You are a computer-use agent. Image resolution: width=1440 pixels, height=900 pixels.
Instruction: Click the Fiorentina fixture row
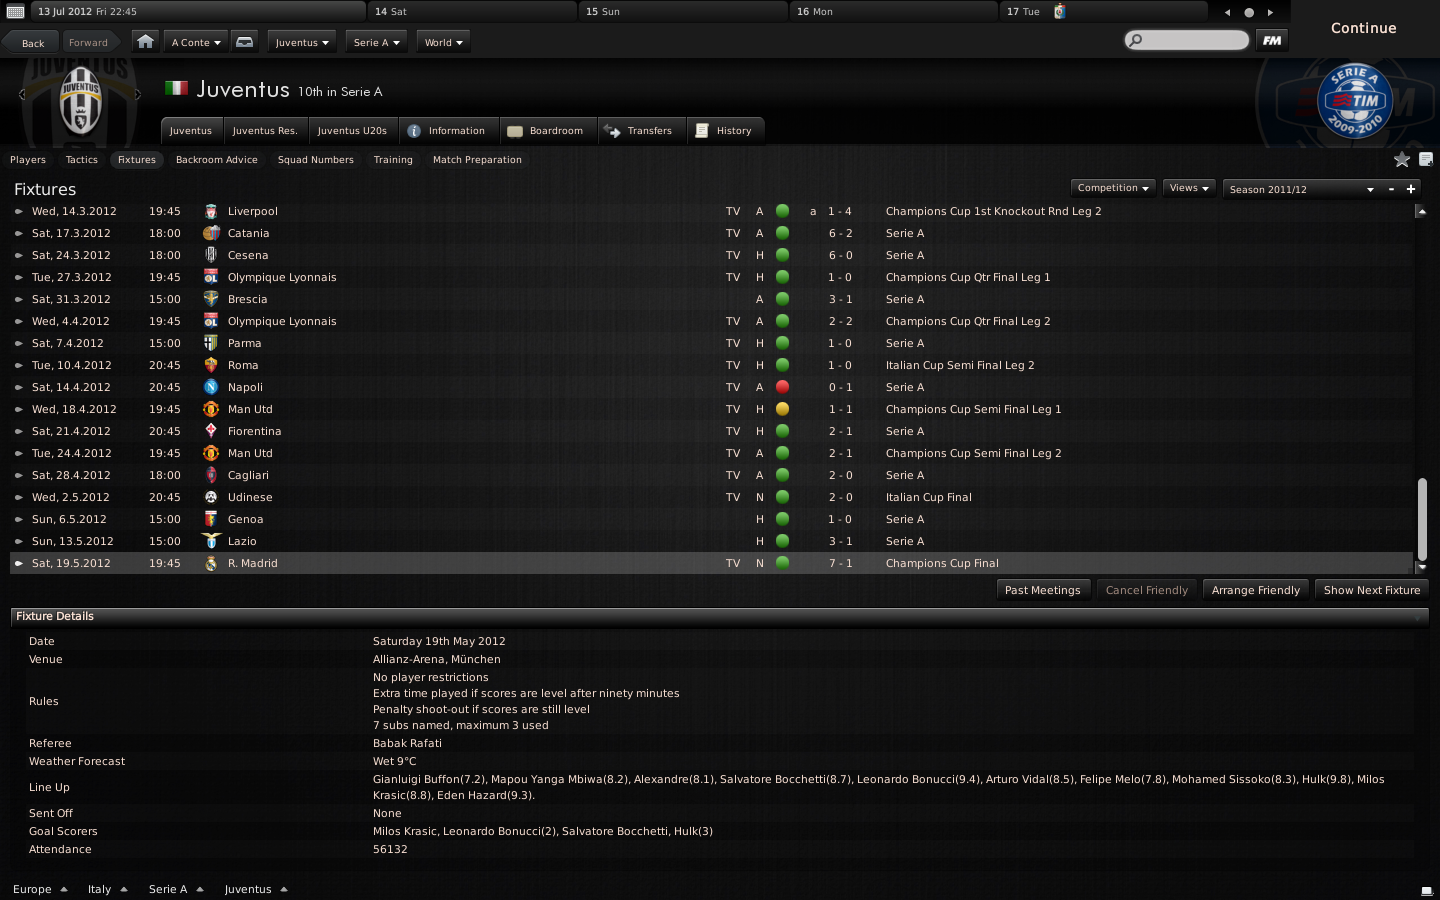711,431
